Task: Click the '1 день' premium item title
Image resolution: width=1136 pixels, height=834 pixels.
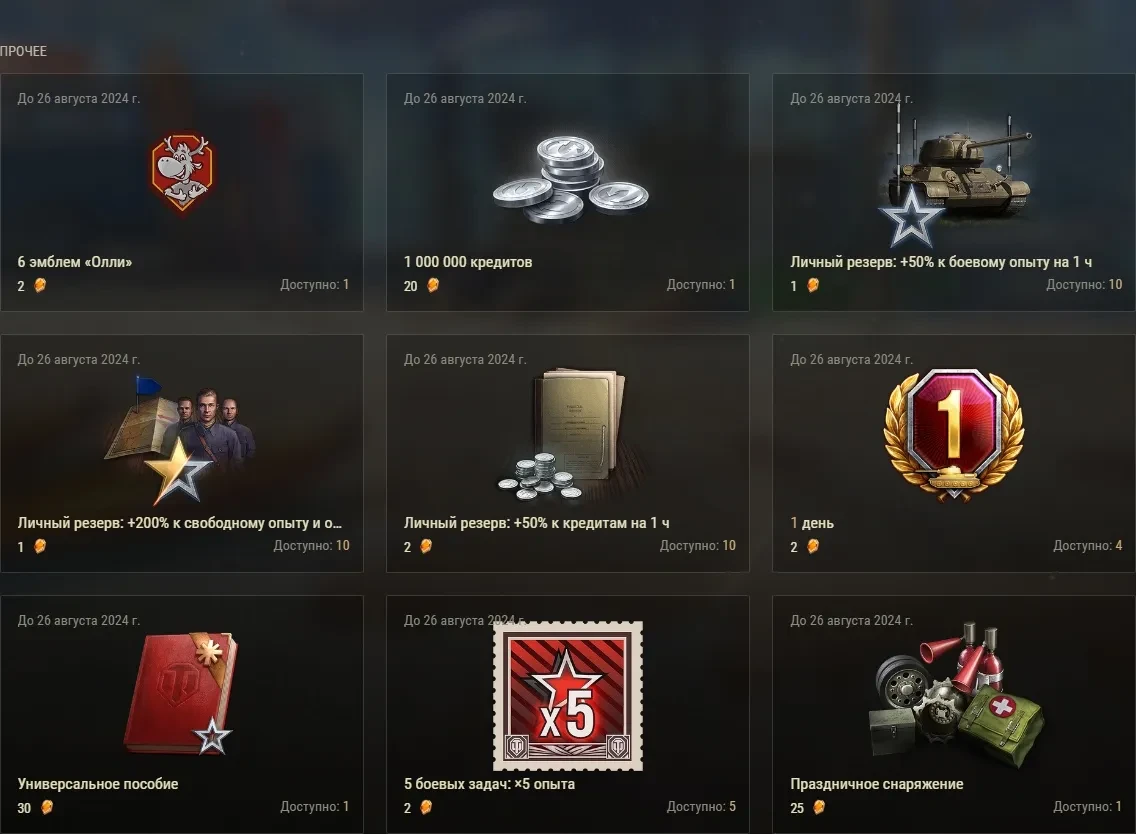Action: point(812,523)
